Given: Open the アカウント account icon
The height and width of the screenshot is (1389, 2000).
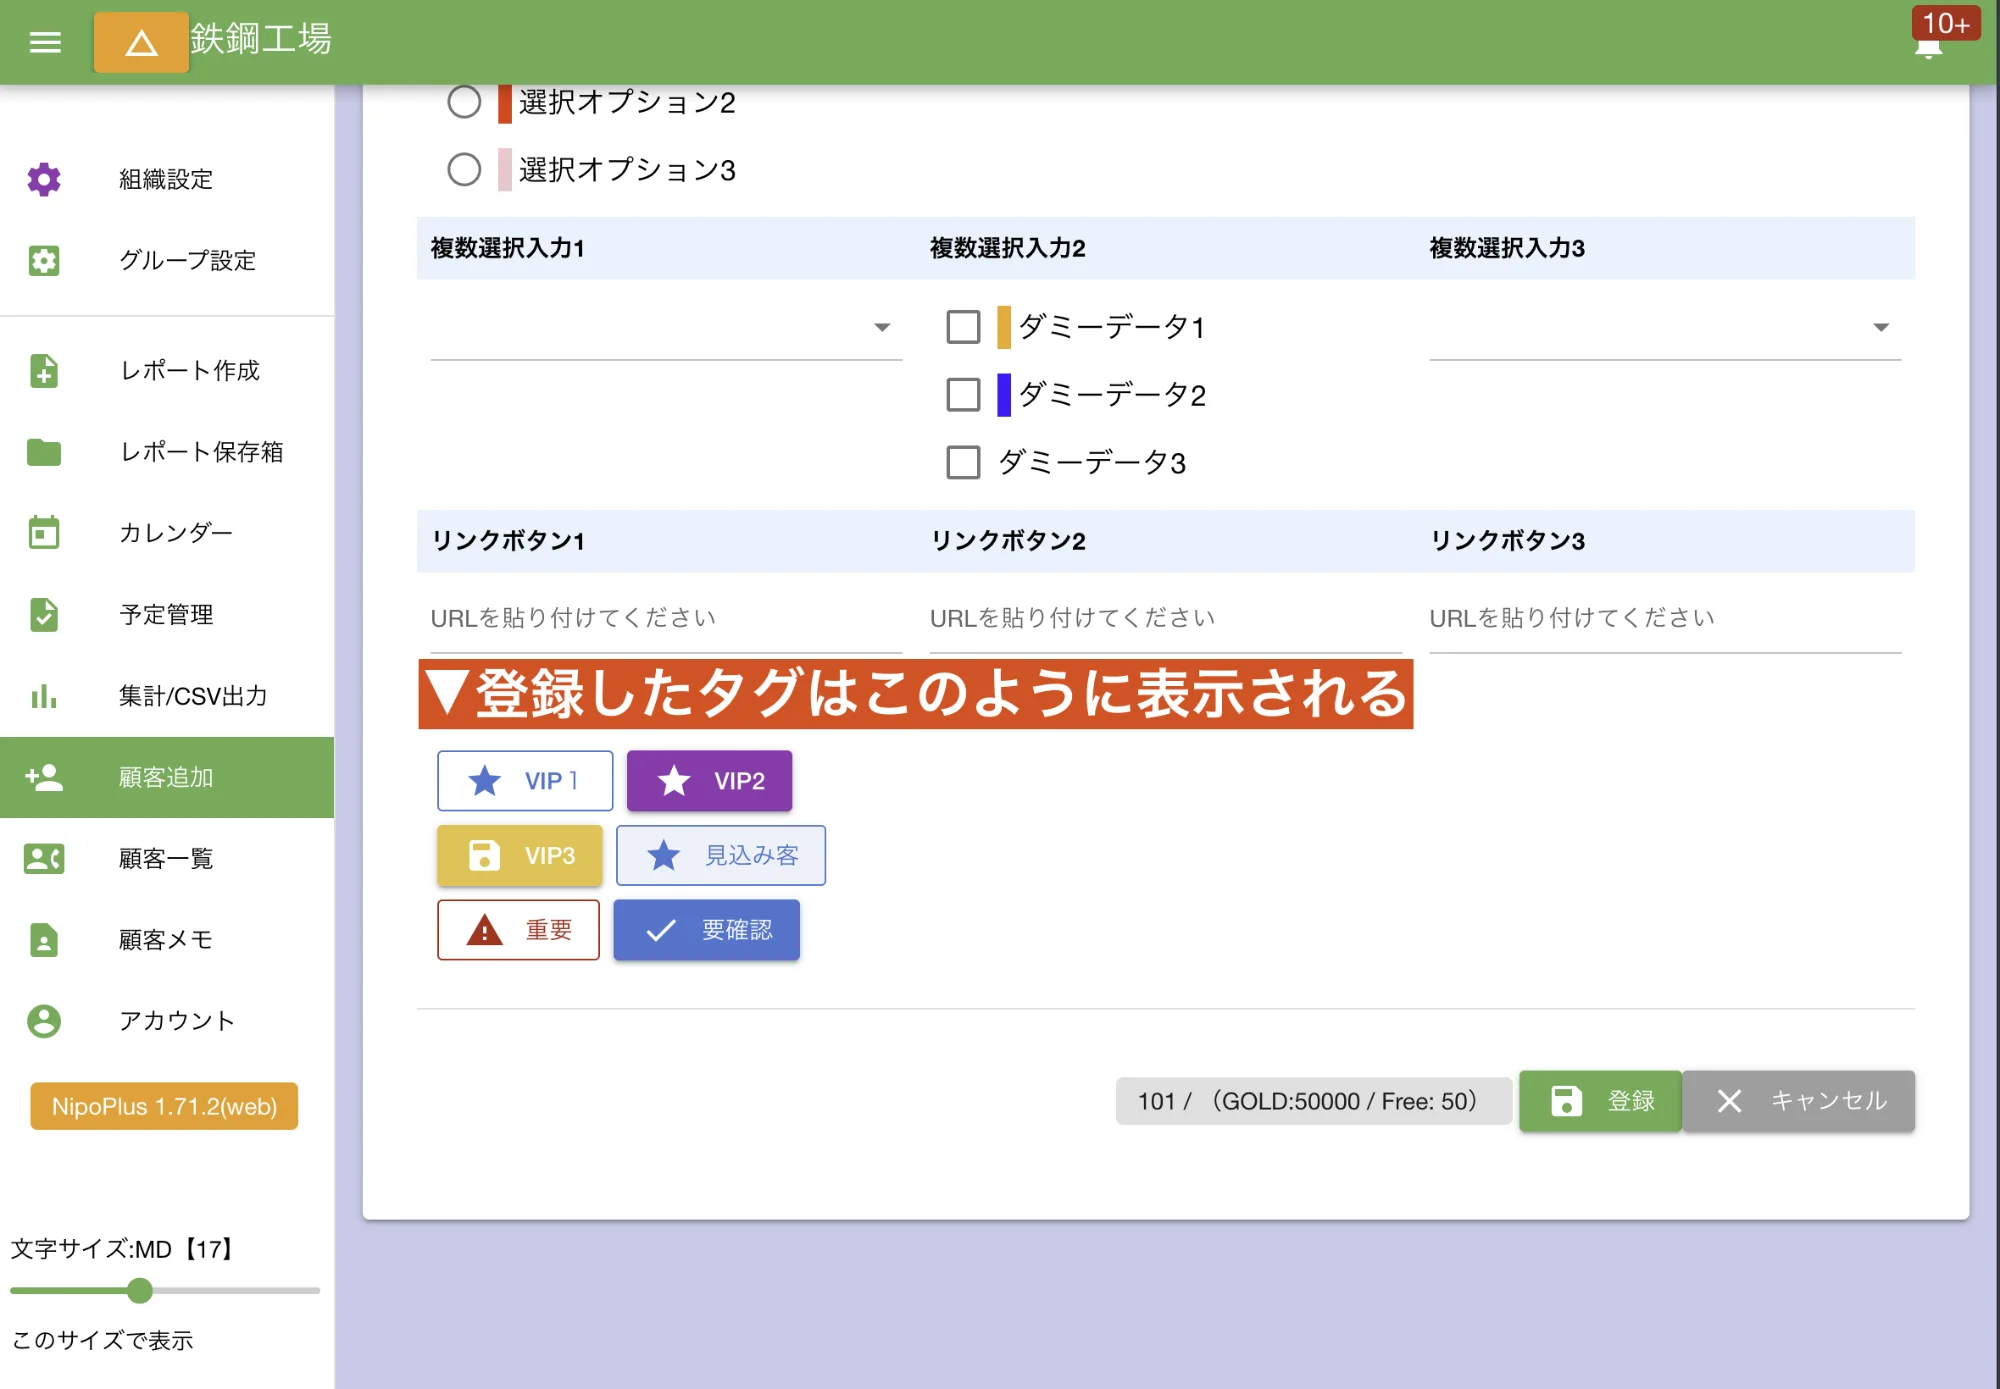Looking at the screenshot, I should pos(44,1020).
